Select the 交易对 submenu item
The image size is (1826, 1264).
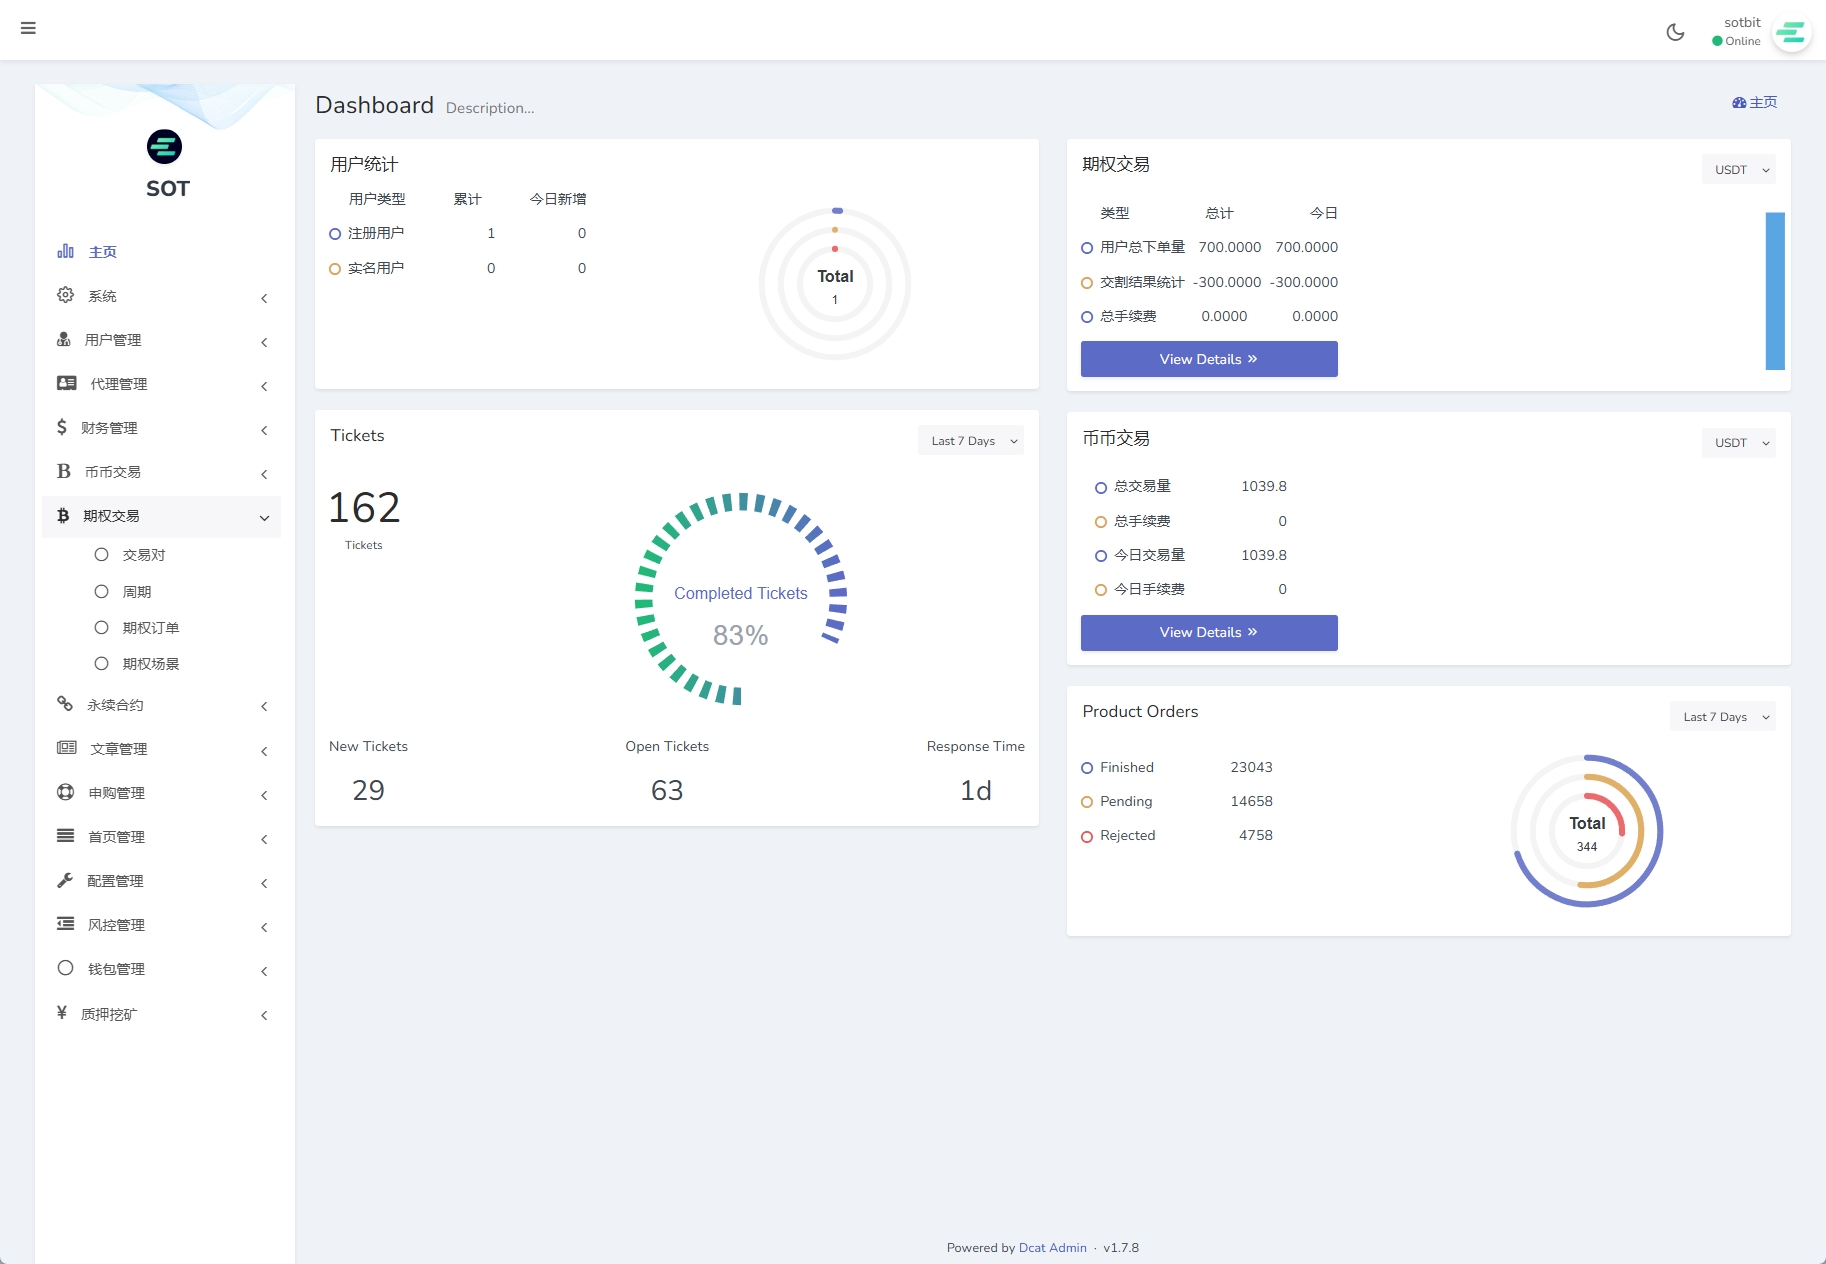tap(143, 555)
